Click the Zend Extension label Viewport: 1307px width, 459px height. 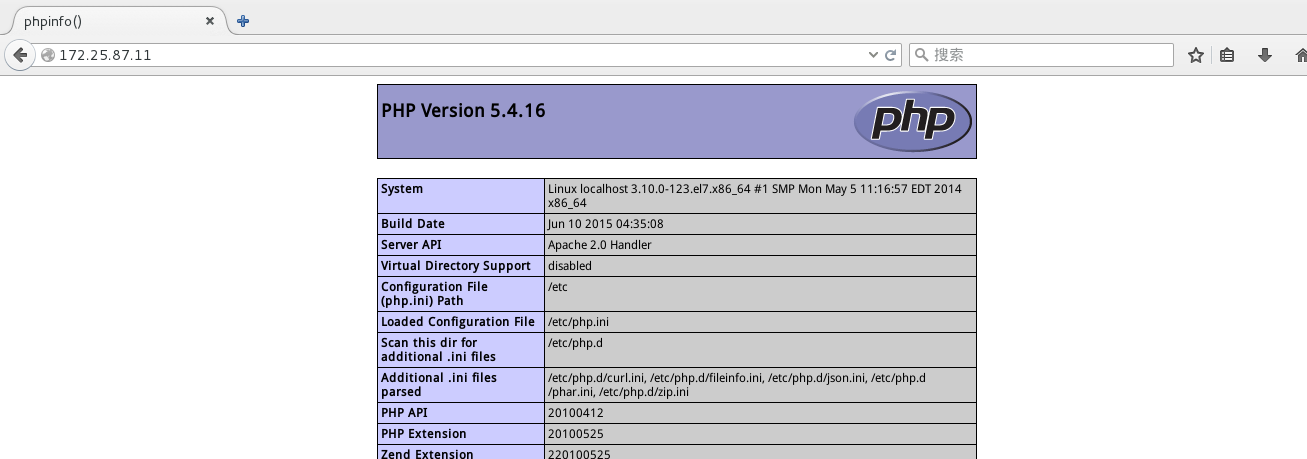(427, 454)
